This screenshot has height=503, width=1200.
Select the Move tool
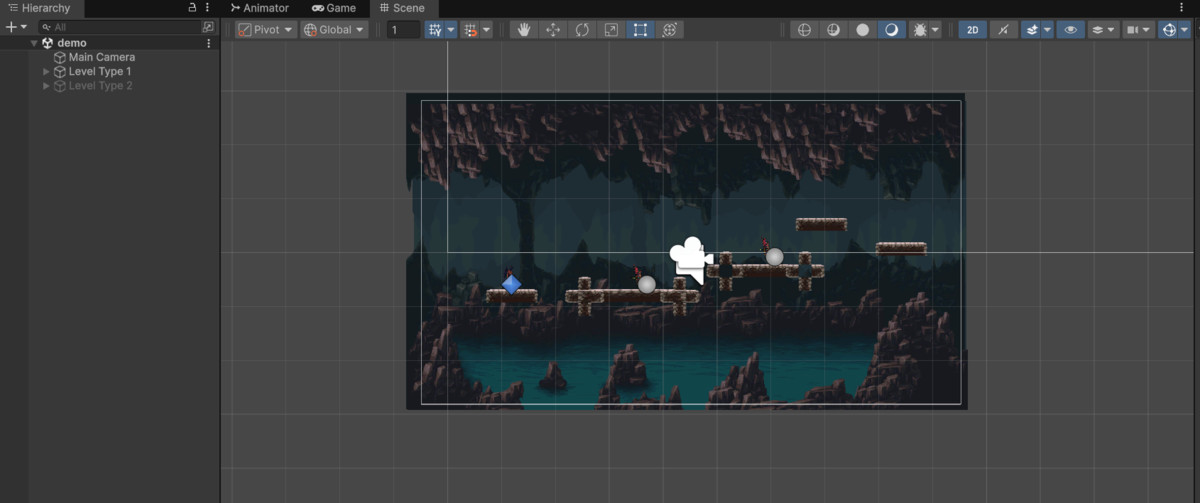(553, 30)
